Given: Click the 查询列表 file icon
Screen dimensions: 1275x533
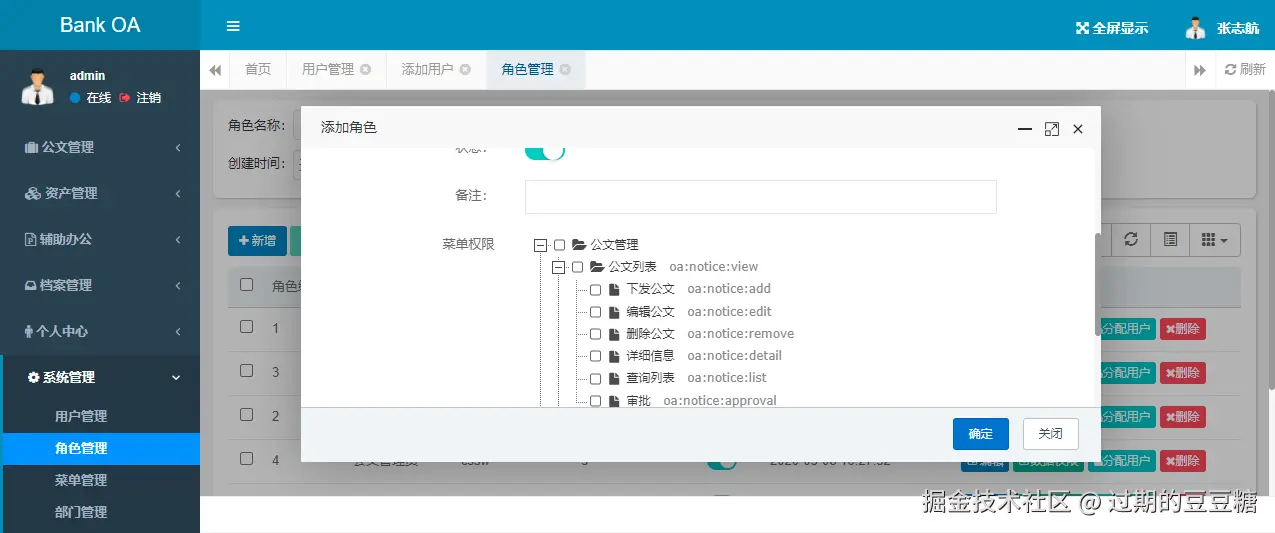Looking at the screenshot, I should [x=613, y=378].
